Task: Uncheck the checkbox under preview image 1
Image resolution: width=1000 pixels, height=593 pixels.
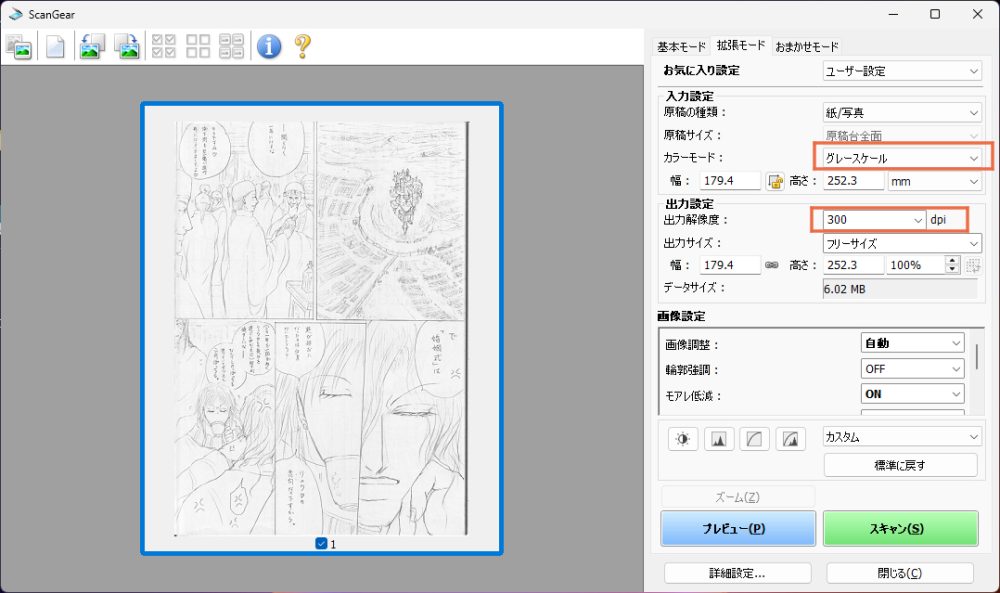Action: point(321,544)
